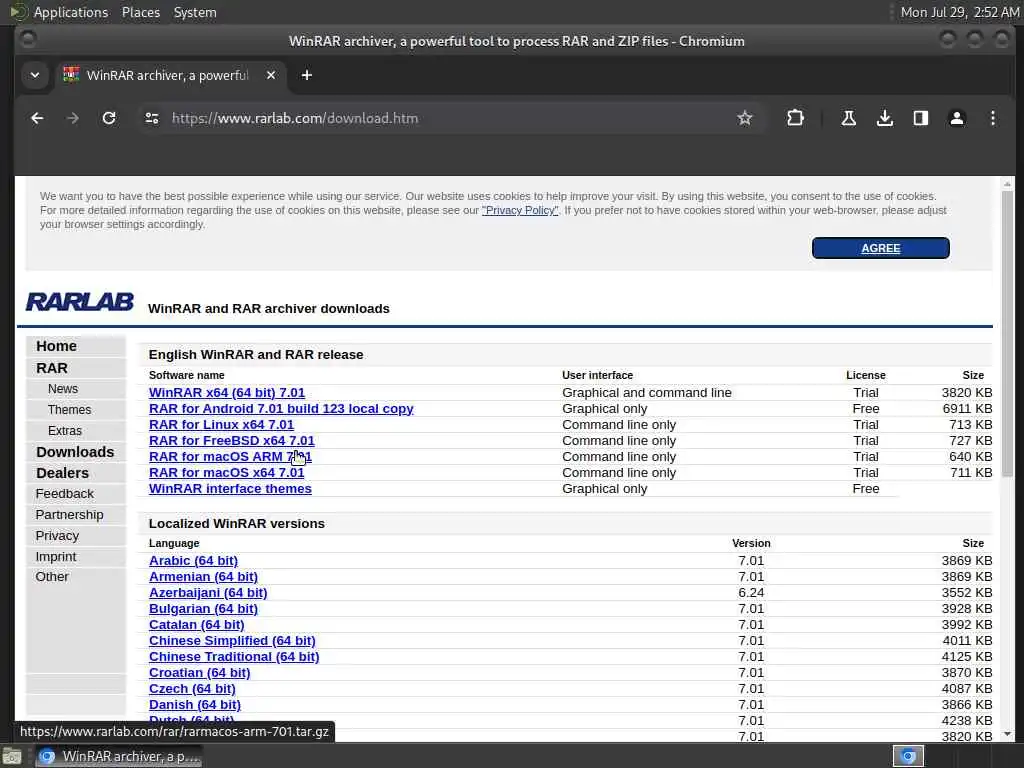The width and height of the screenshot is (1024, 768).
Task: Download WinRAR x64 (64 bit) 7.01
Action: click(227, 392)
